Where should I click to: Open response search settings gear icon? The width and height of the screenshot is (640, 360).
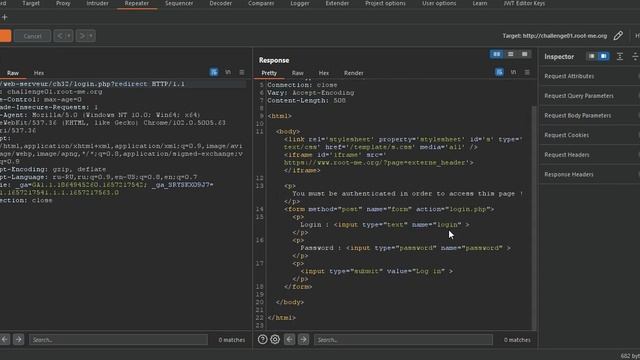coord(275,339)
